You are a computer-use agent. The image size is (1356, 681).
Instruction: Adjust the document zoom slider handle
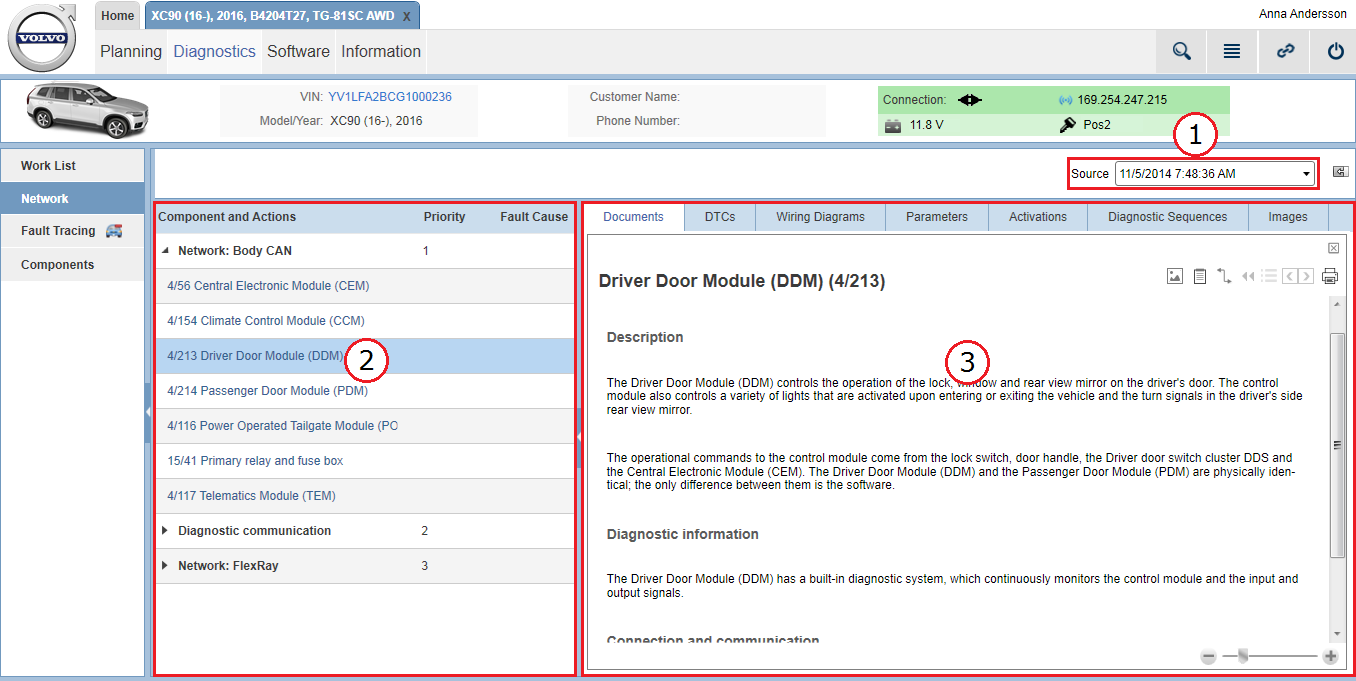(x=1243, y=656)
